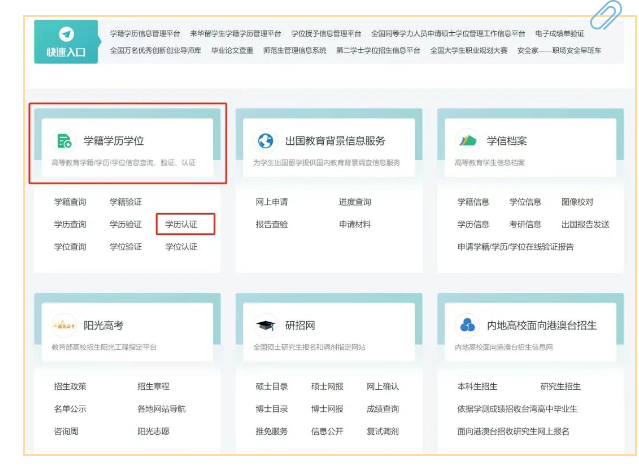This screenshot has width=639, height=469.
Task: Select 网上申请 under 出国教育背景信息服务
Action: tap(272, 202)
